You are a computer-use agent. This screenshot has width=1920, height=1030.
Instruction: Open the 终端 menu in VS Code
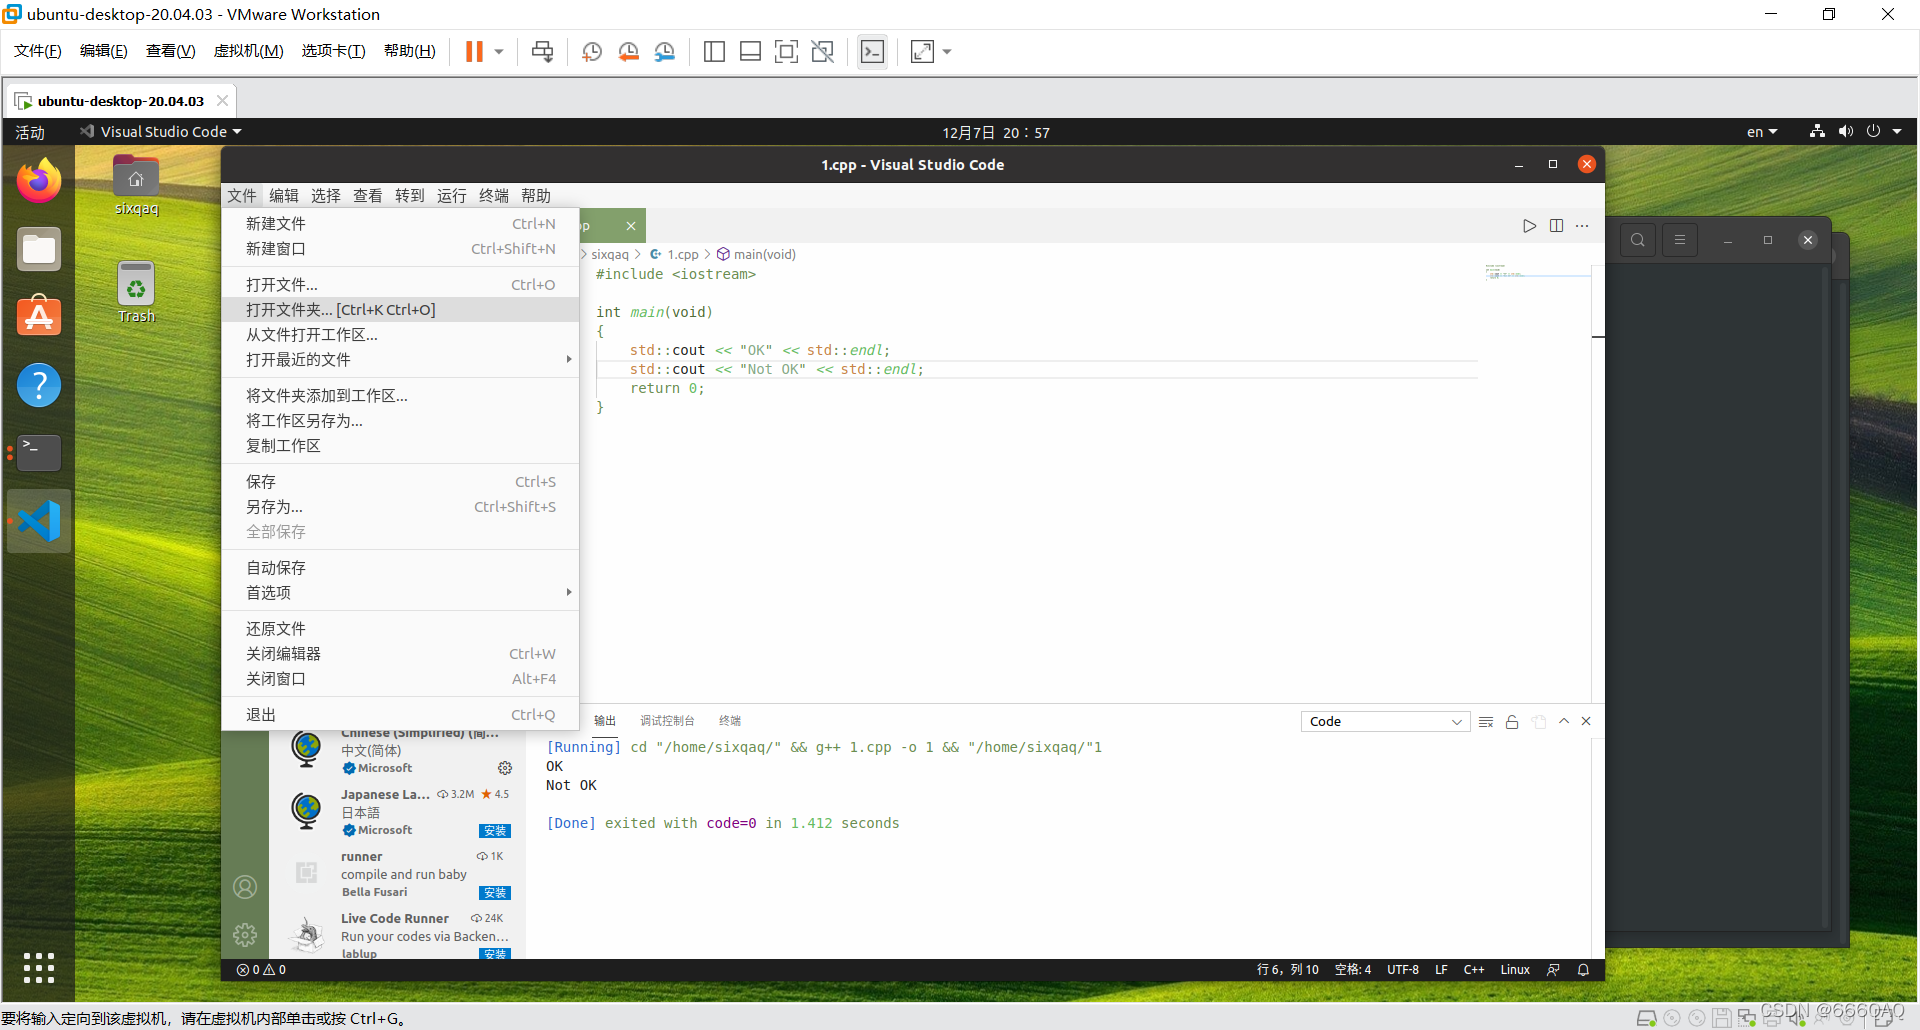coord(494,196)
